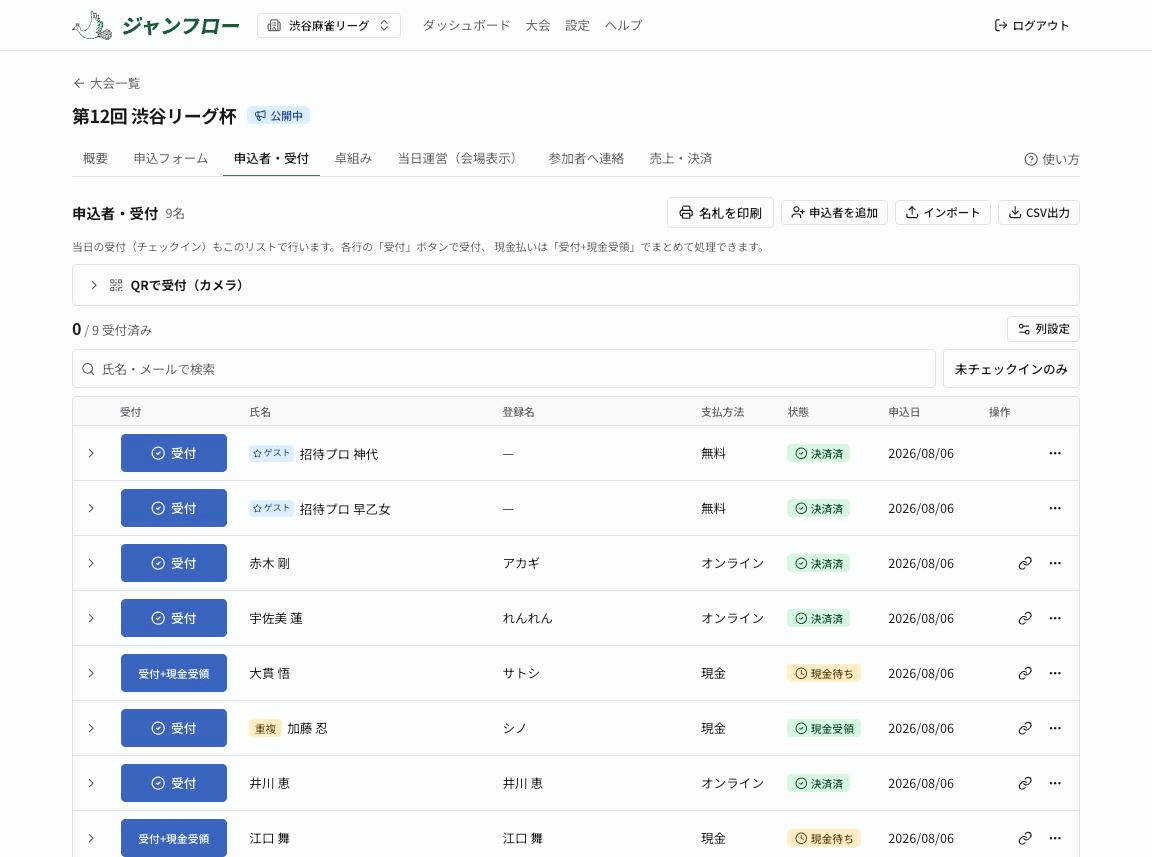Check in 加藤 忍 with 受付

pyautogui.click(x=173, y=728)
